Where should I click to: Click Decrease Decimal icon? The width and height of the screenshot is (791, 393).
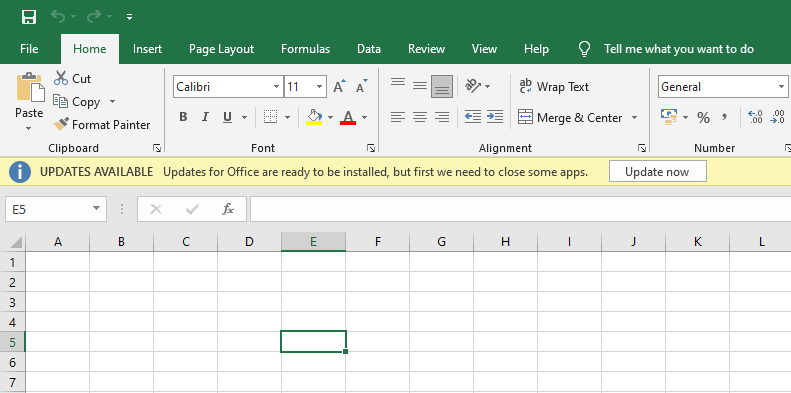777,118
